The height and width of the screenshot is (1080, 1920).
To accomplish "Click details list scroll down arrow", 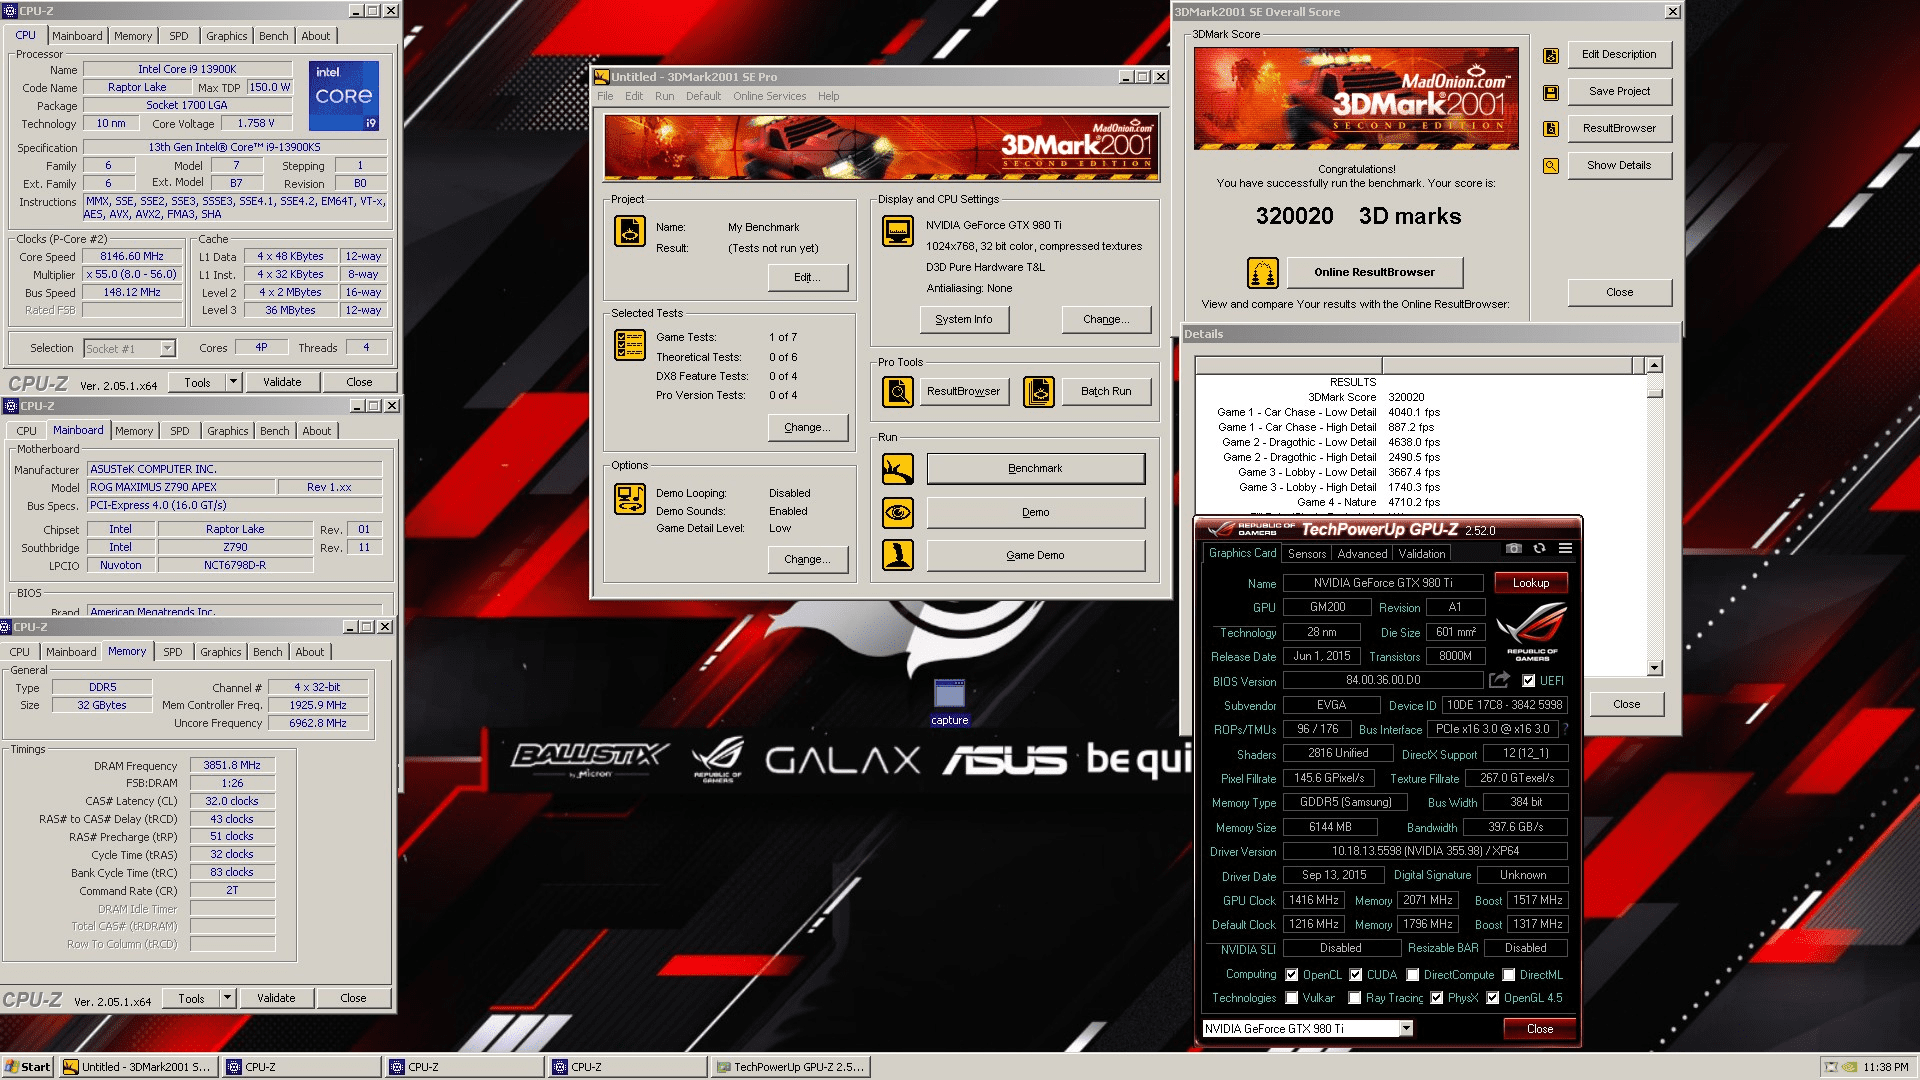I will click(x=1654, y=668).
